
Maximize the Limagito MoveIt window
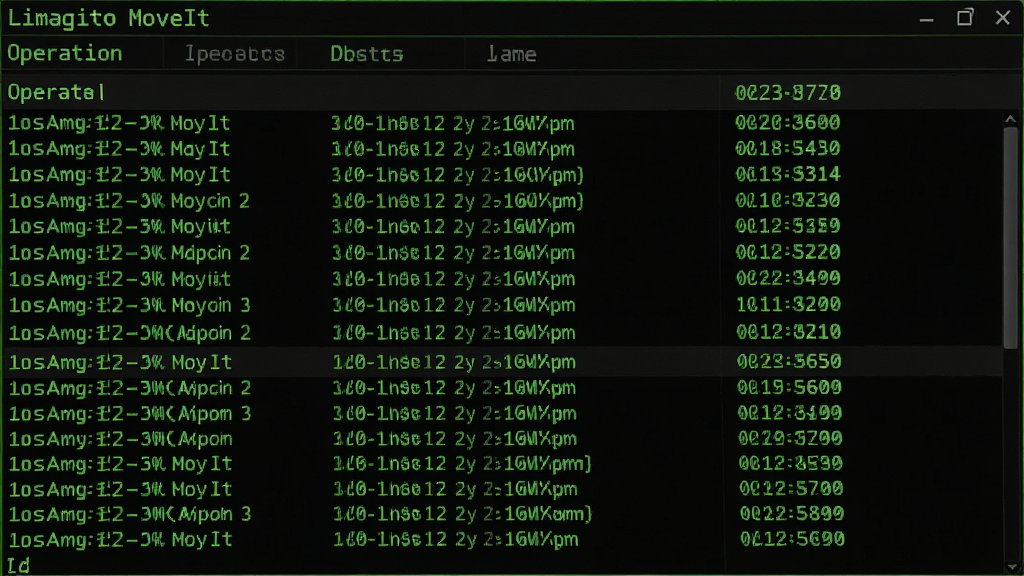(965, 18)
